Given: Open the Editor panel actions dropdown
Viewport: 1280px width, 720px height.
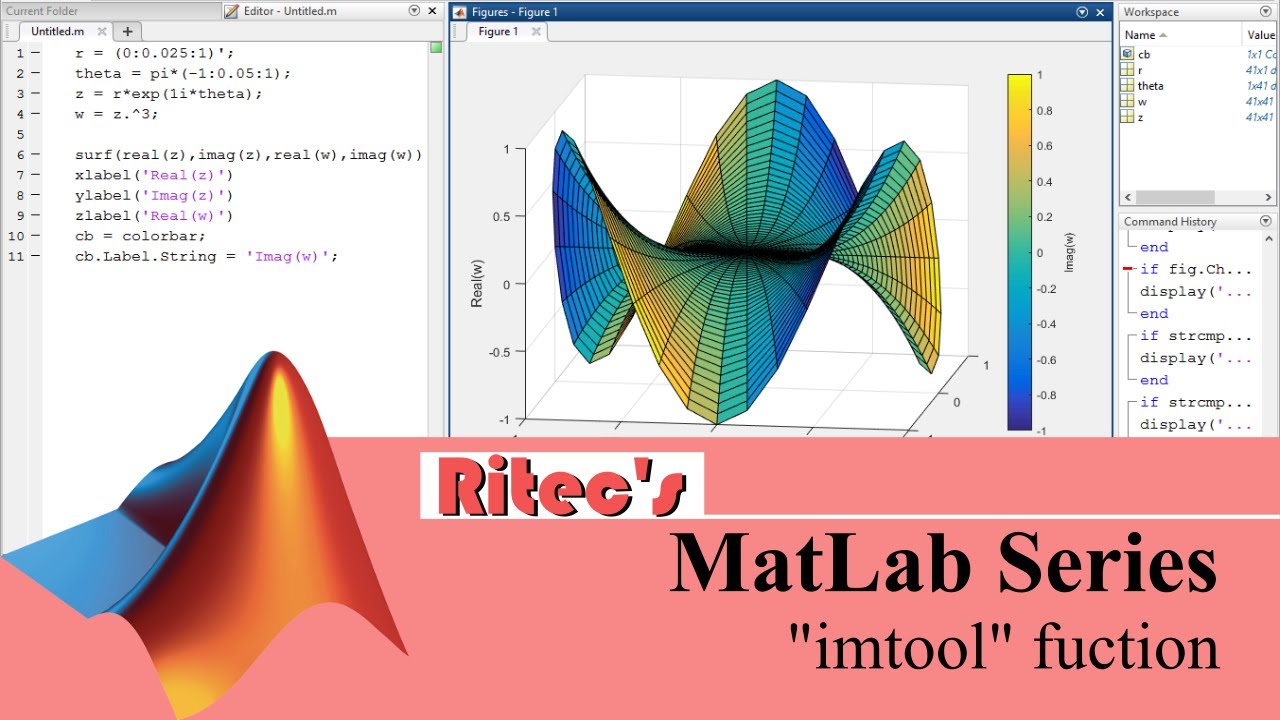Looking at the screenshot, I should (415, 11).
